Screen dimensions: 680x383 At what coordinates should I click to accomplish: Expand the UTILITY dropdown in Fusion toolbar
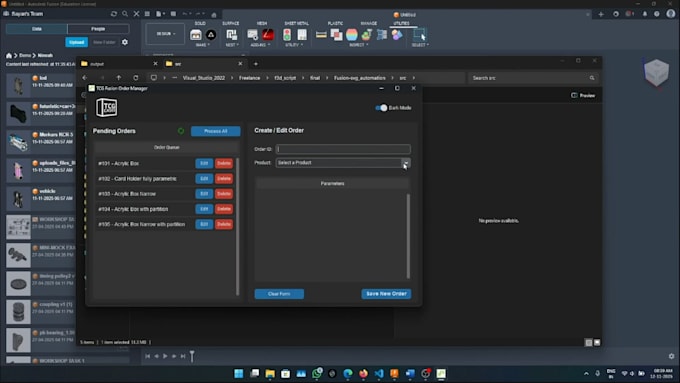pyautogui.click(x=293, y=45)
